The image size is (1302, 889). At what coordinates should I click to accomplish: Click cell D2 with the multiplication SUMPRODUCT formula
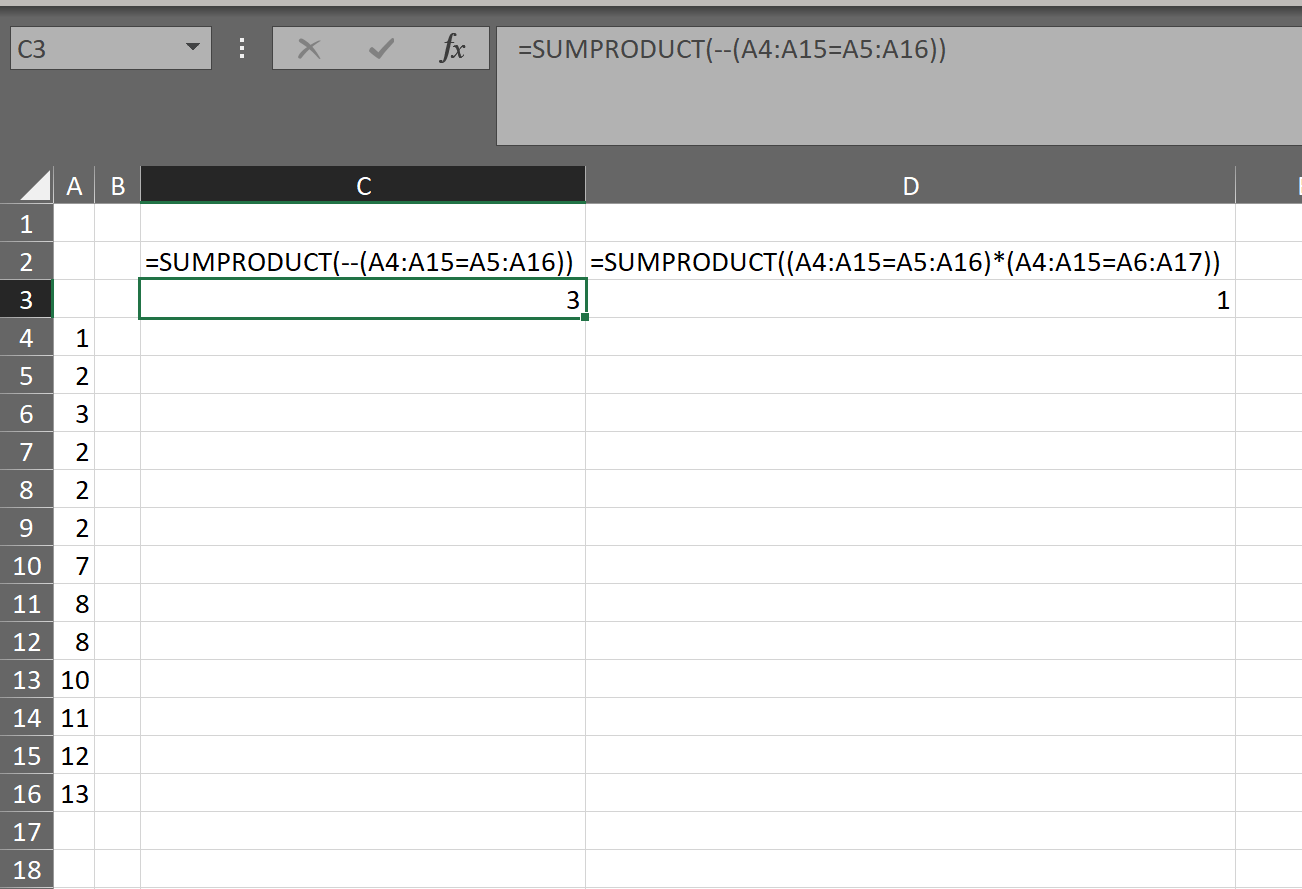(910, 261)
